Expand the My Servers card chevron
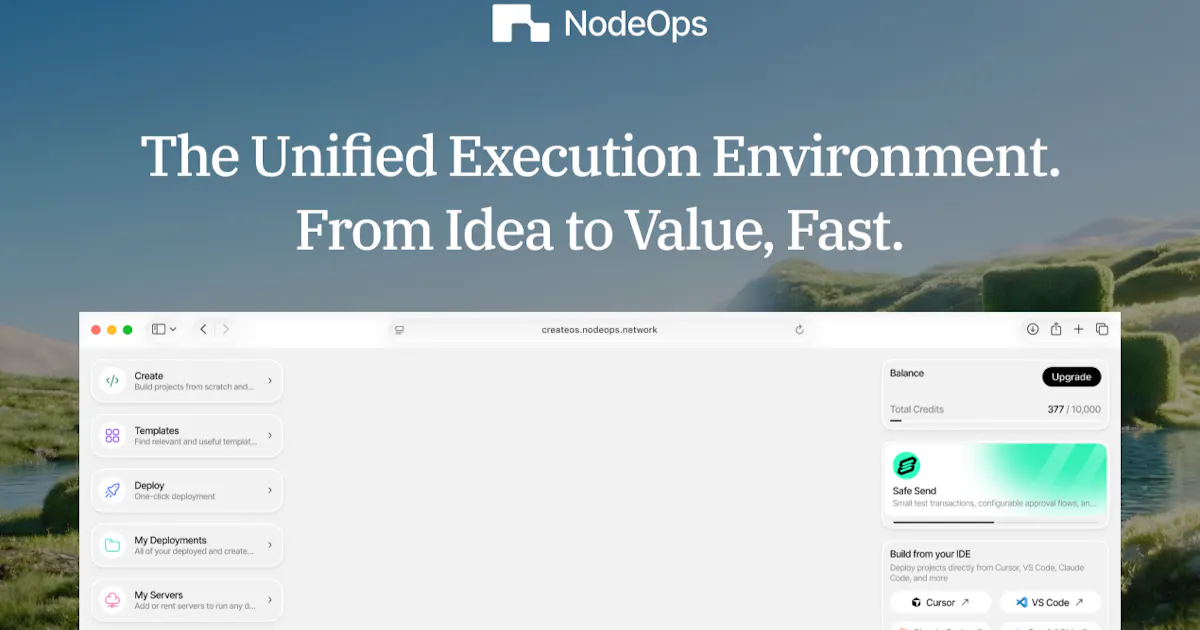 point(270,600)
